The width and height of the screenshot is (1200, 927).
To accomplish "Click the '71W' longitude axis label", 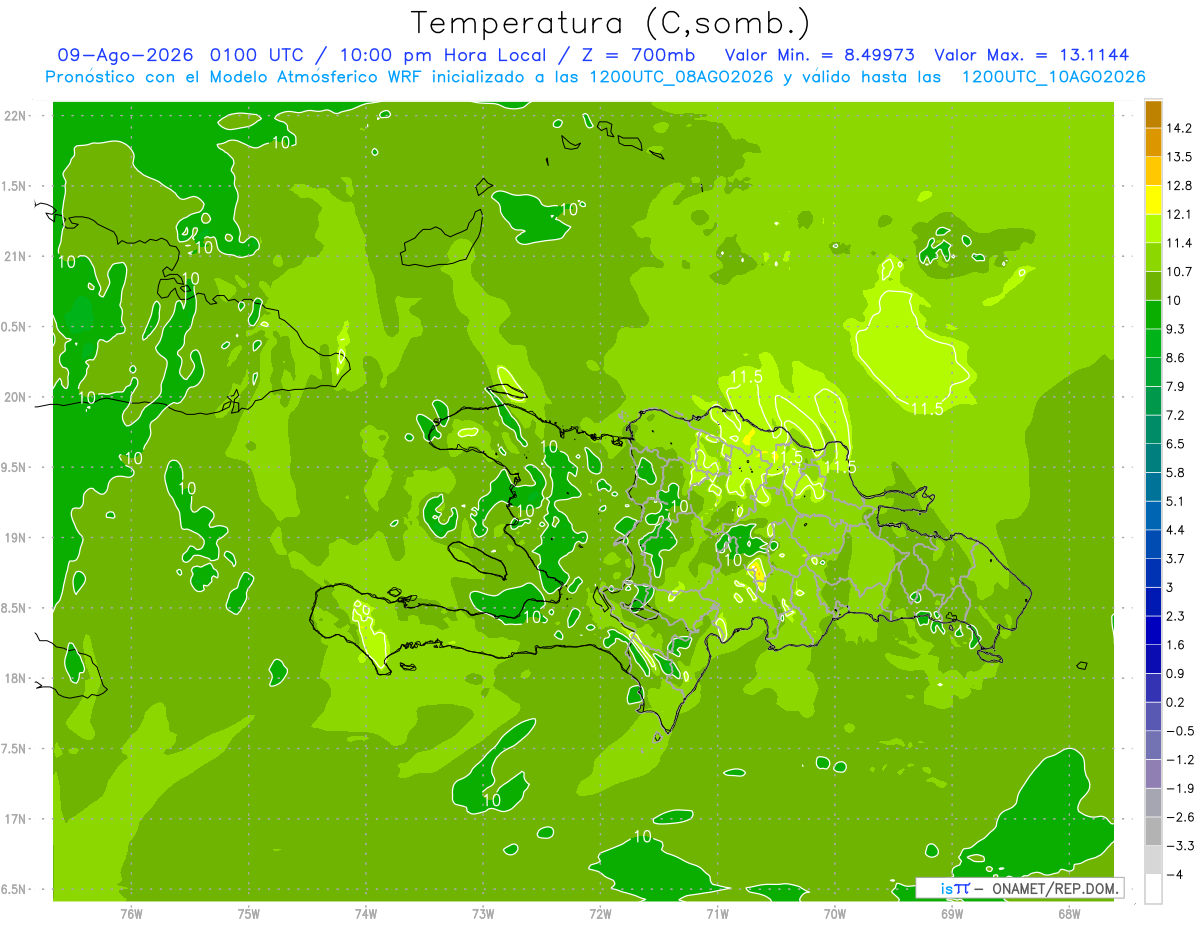I will coord(717,913).
